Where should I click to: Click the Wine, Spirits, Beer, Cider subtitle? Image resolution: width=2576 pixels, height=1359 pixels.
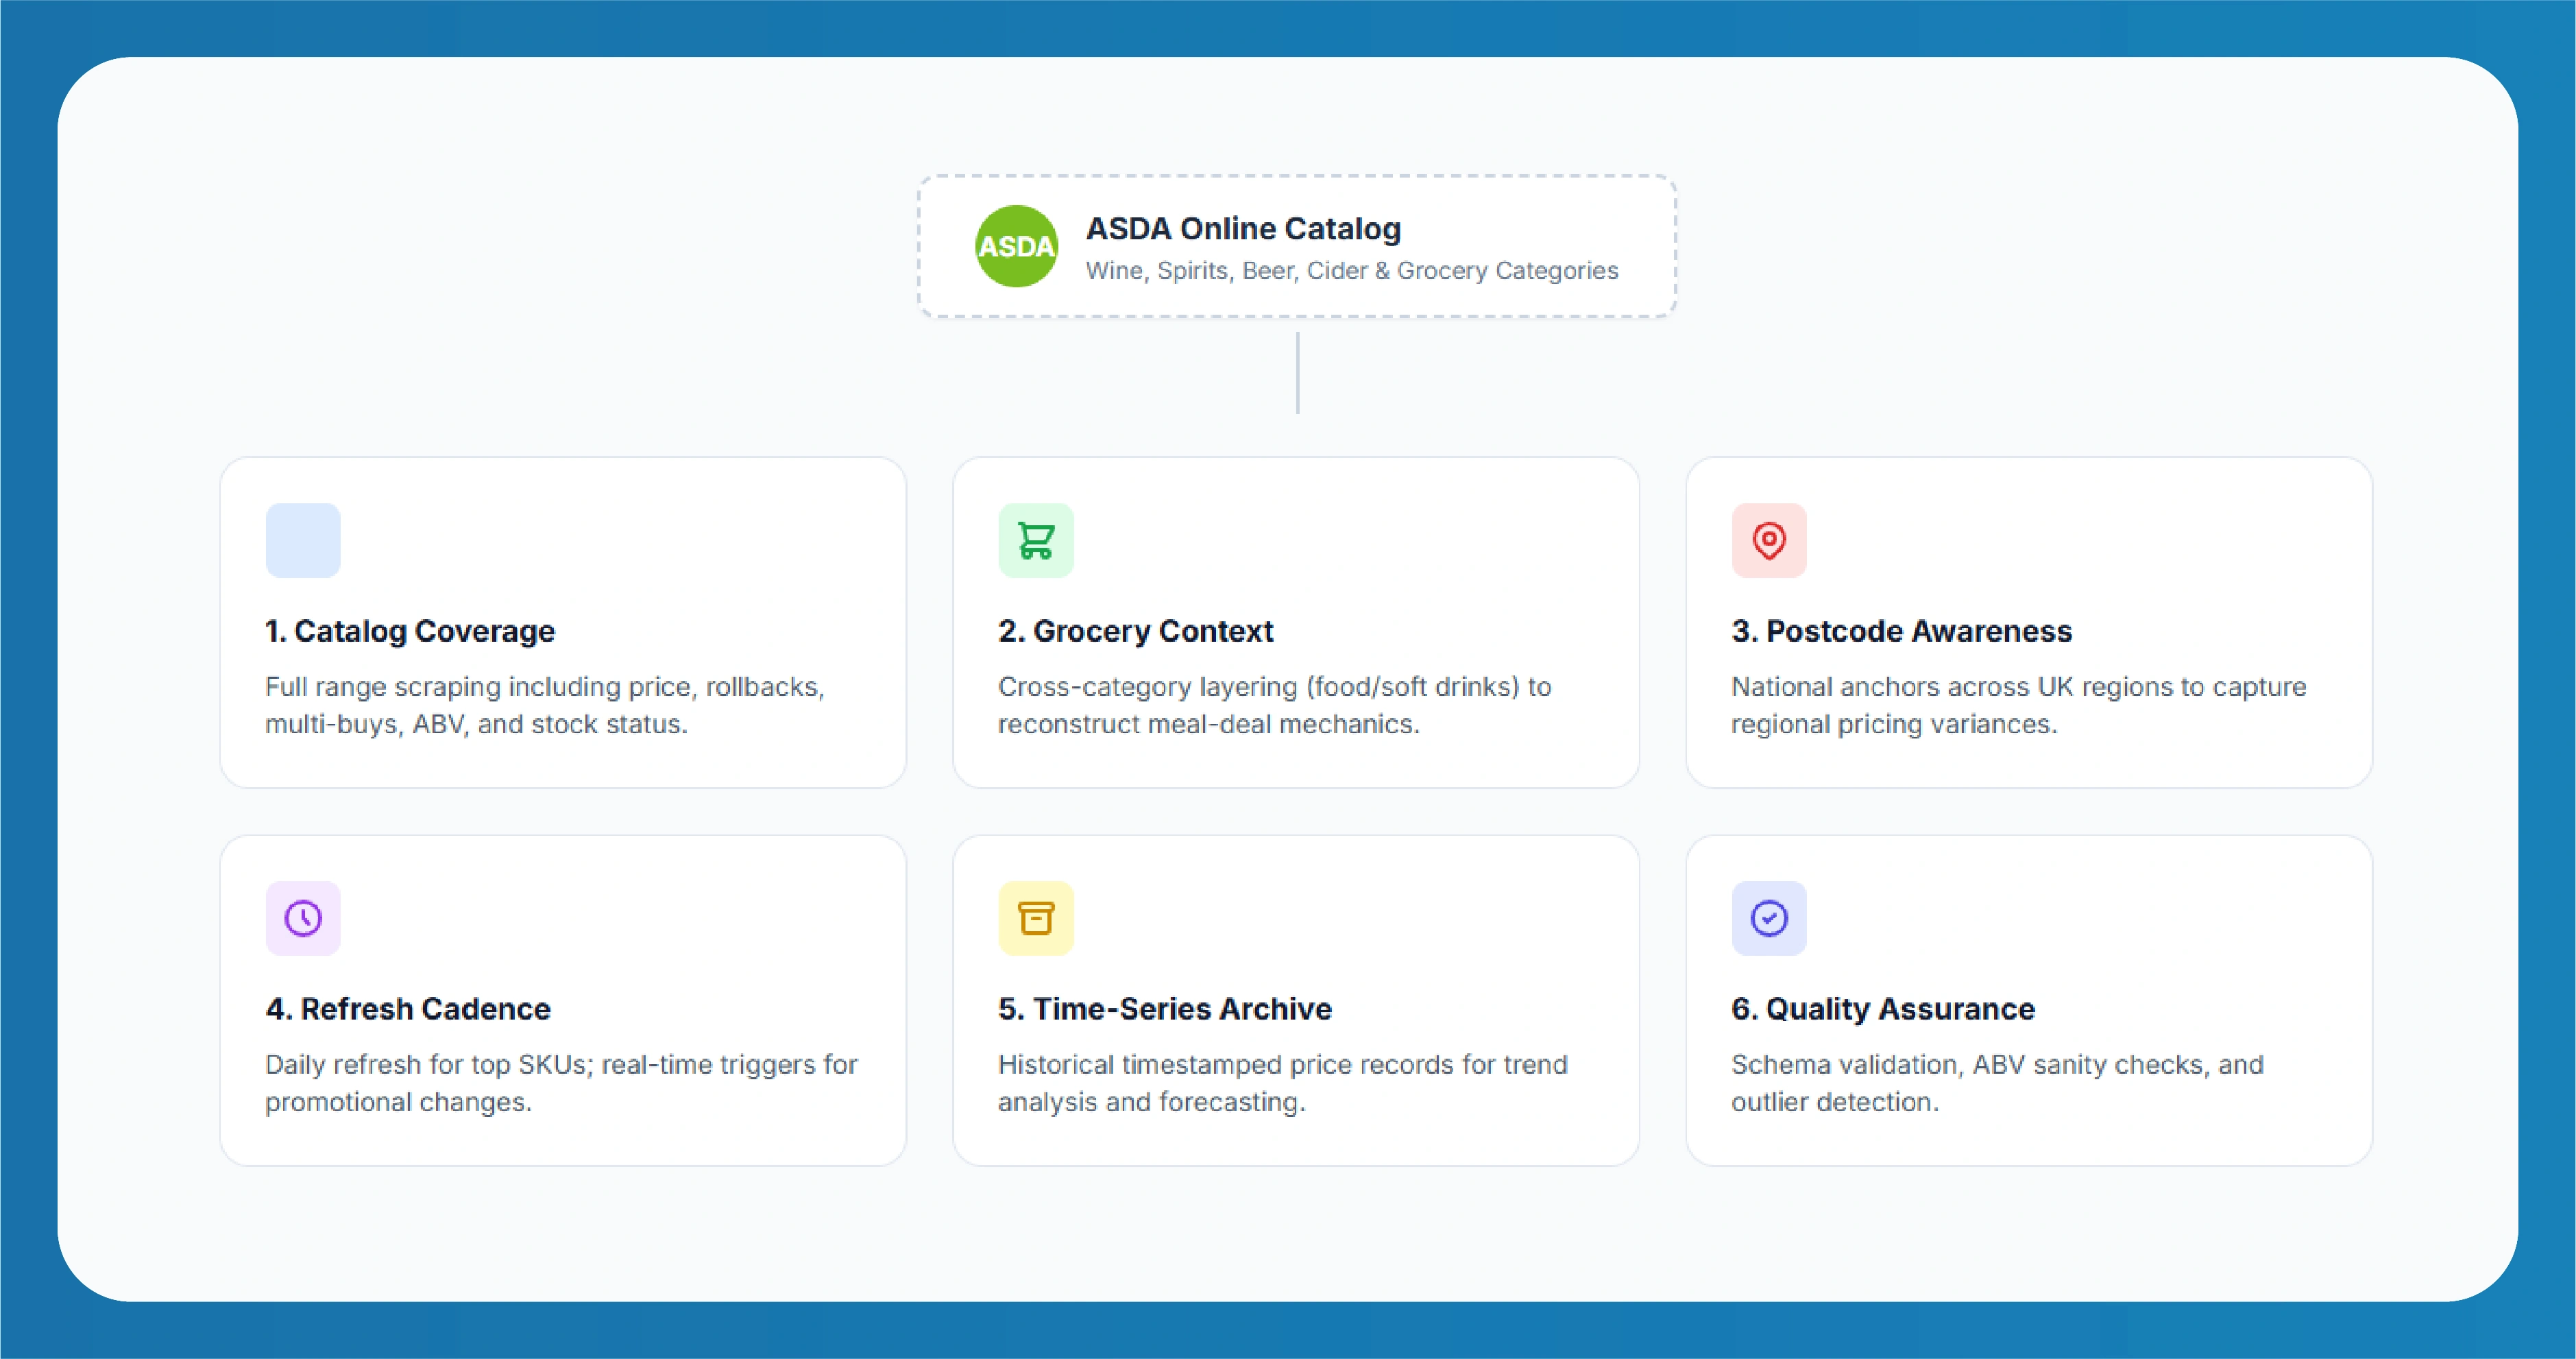pyautogui.click(x=1352, y=271)
